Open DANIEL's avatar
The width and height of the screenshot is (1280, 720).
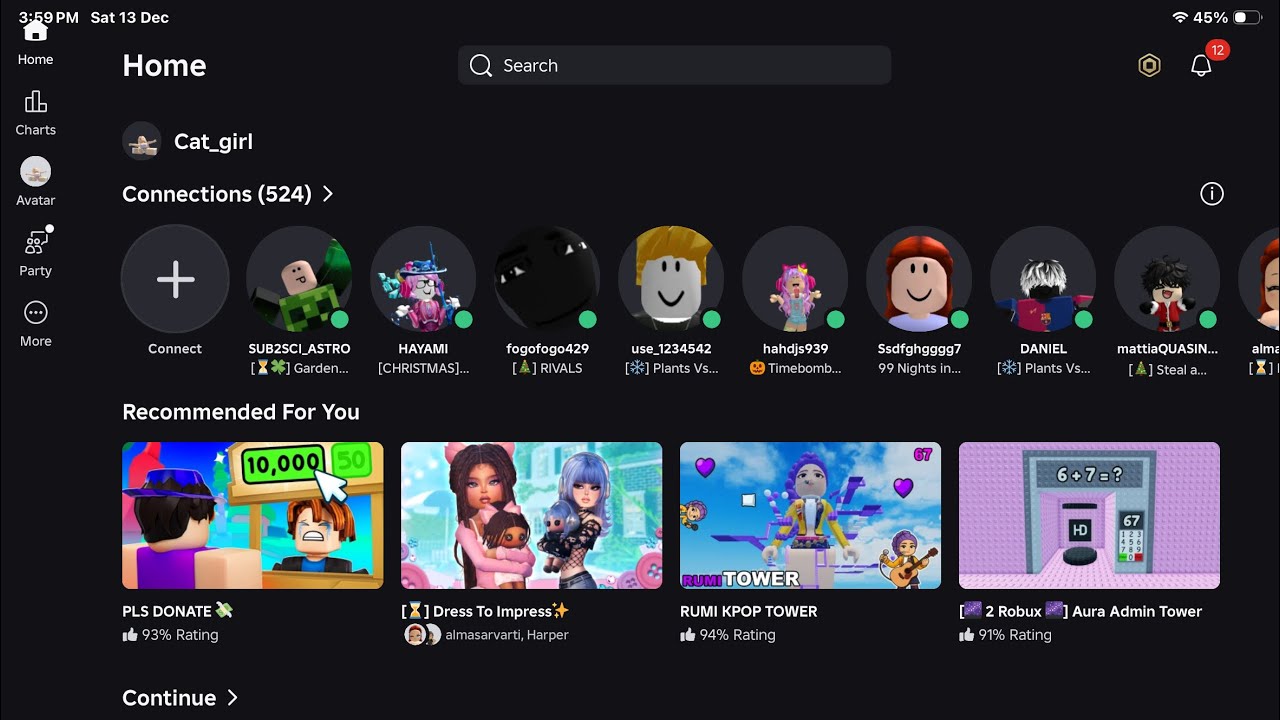click(1043, 279)
